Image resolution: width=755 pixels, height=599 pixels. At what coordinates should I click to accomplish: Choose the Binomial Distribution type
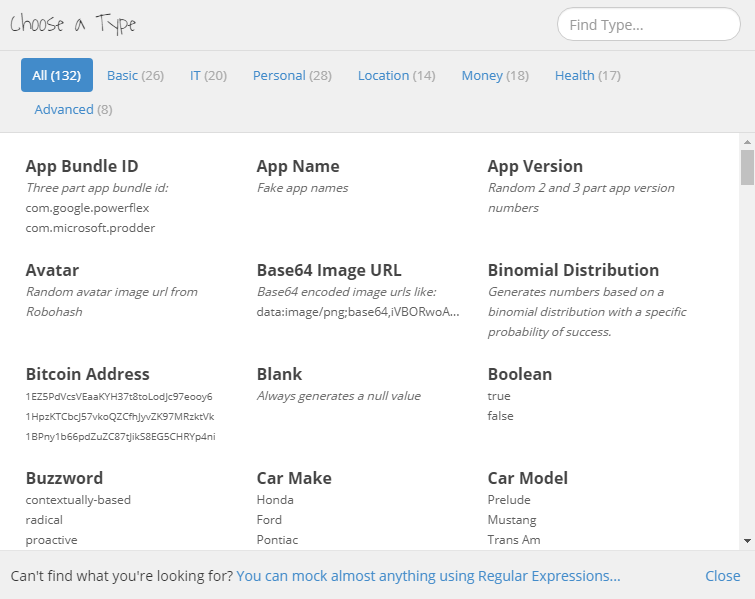[573, 270]
